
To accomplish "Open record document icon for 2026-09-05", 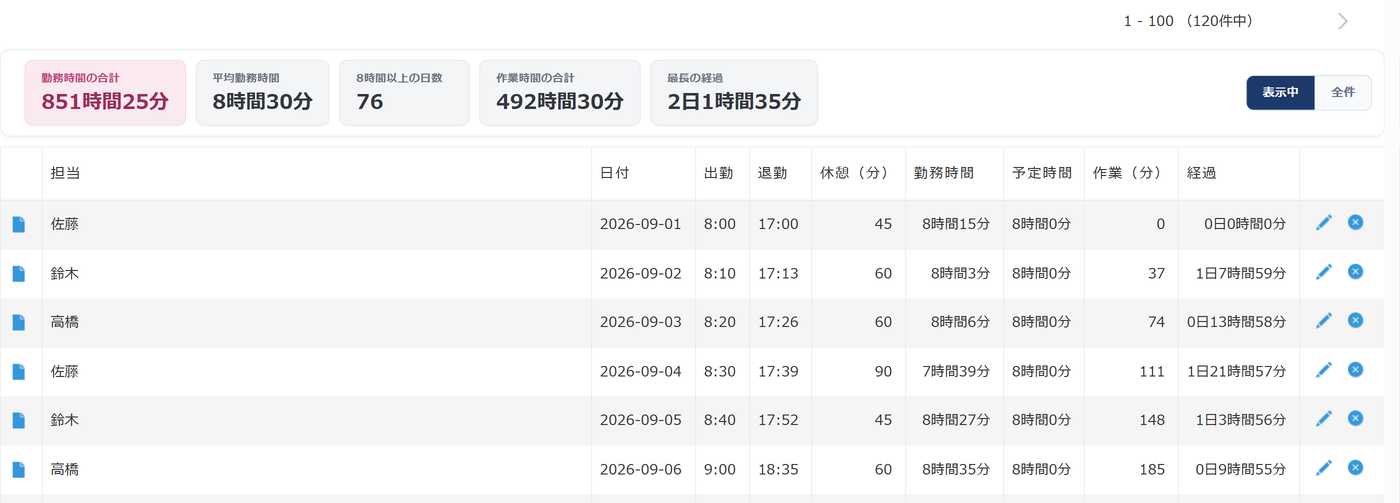I will (x=18, y=420).
